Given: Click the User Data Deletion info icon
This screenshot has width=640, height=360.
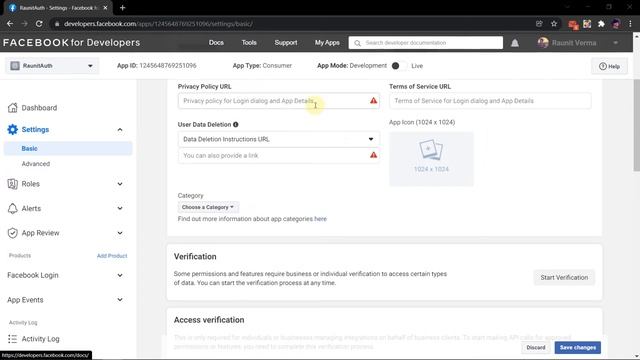Looking at the screenshot, I should pyautogui.click(x=236, y=124).
